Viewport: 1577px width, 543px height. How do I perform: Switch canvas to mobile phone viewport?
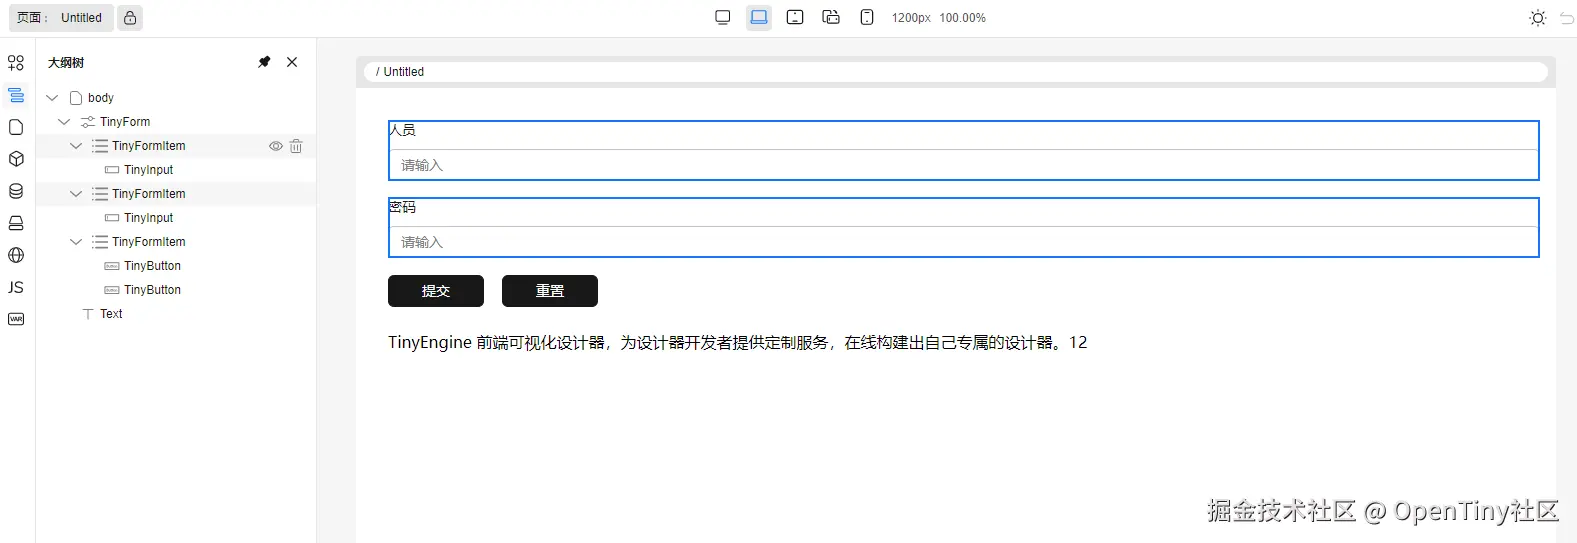point(867,17)
